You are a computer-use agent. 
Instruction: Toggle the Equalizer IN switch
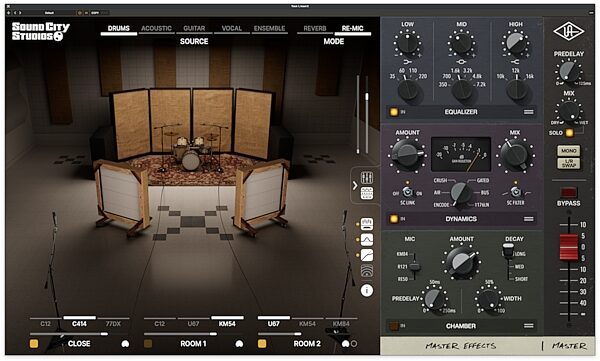[x=394, y=112]
